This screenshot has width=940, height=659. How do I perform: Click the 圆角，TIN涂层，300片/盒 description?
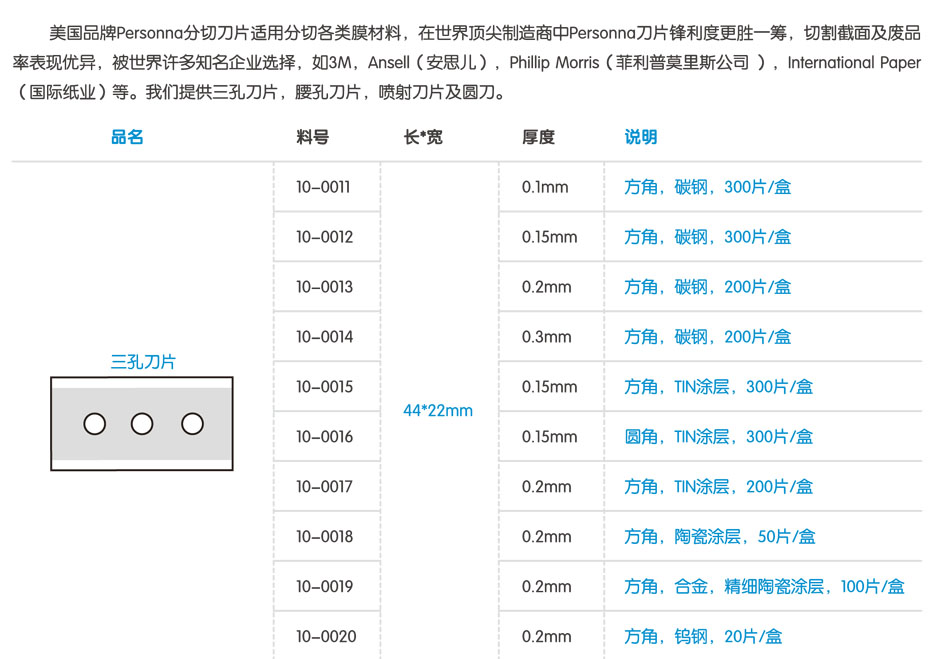click(718, 437)
